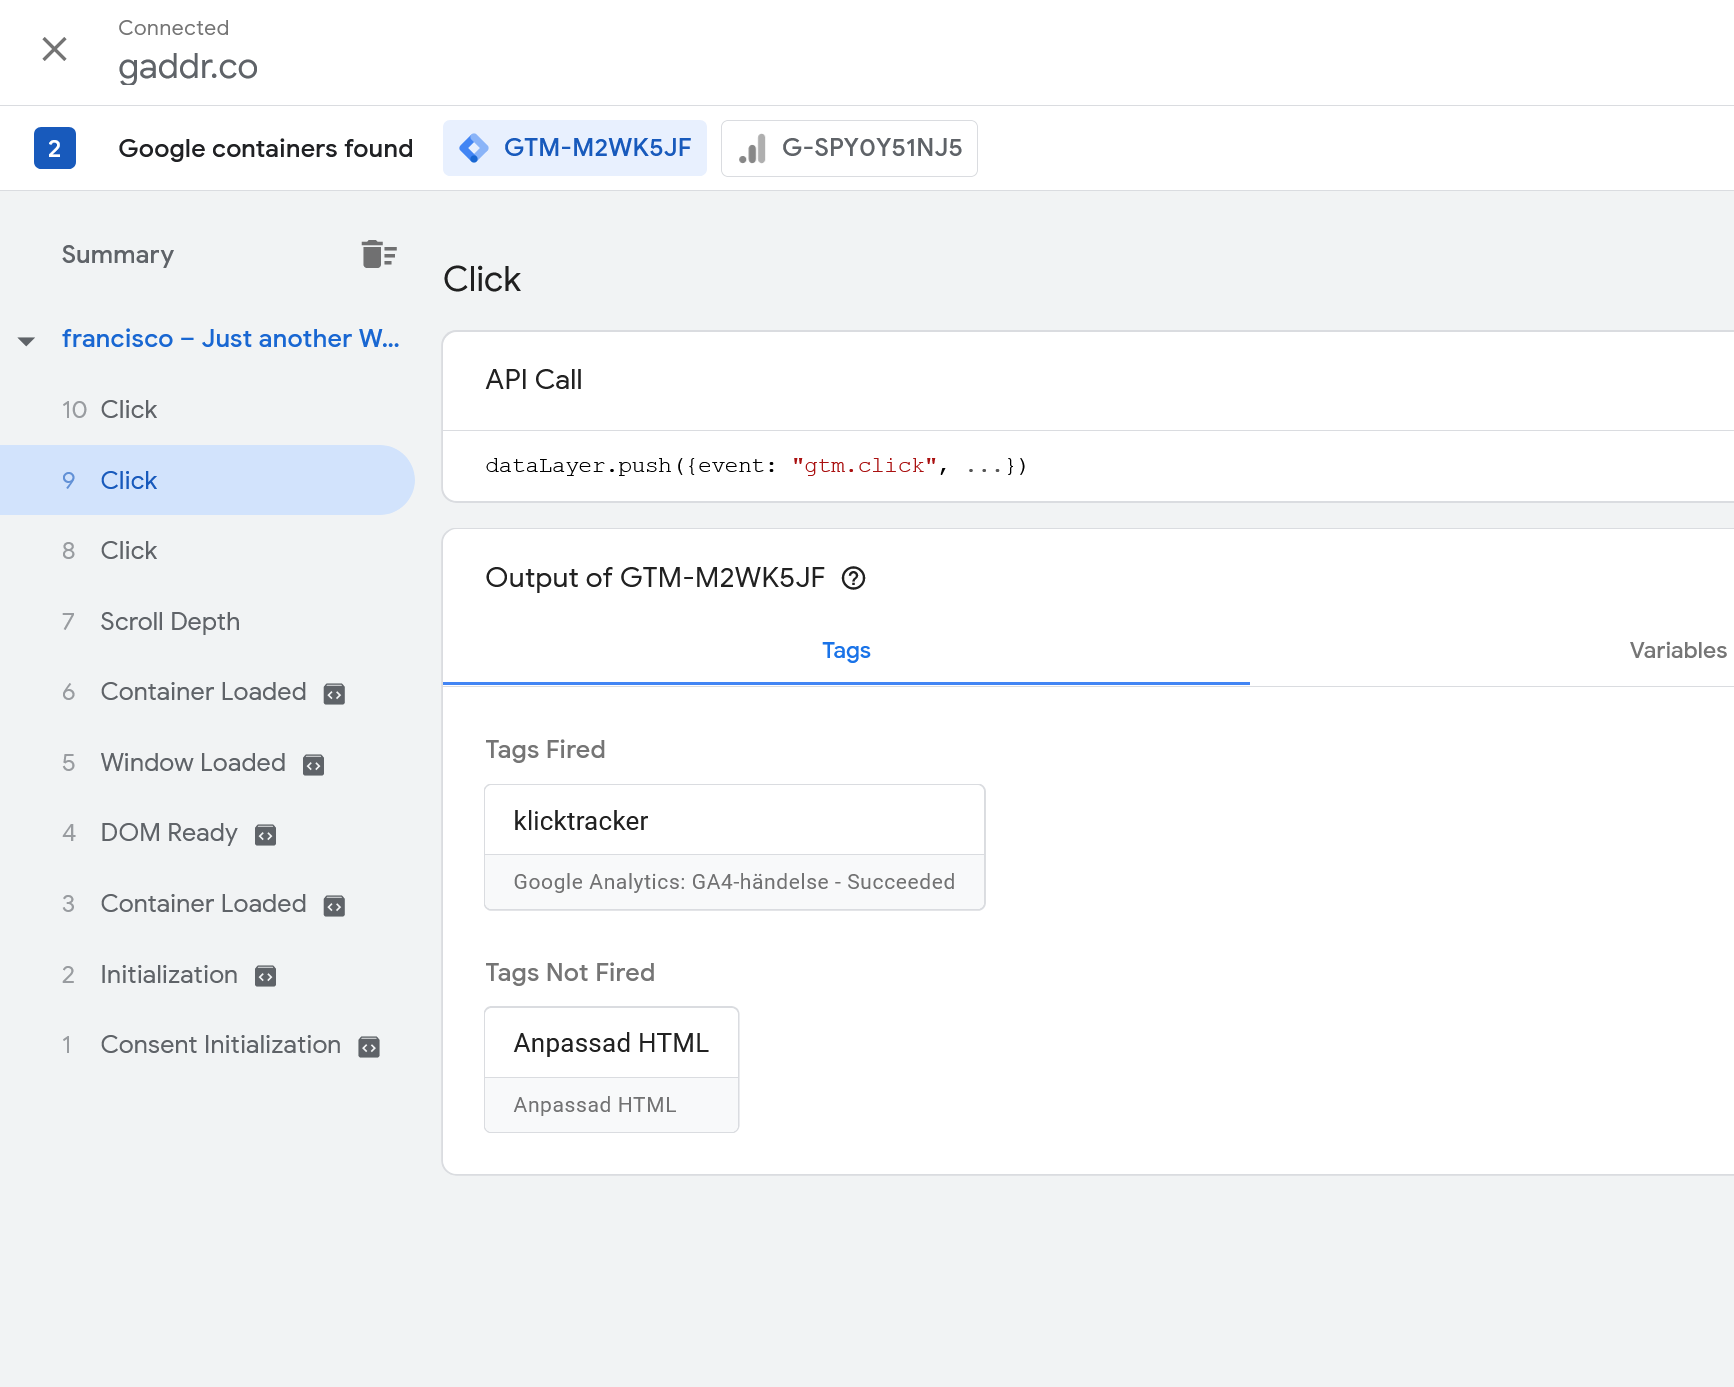Image resolution: width=1734 pixels, height=1387 pixels.
Task: Select the Tags tab
Action: [x=846, y=651]
